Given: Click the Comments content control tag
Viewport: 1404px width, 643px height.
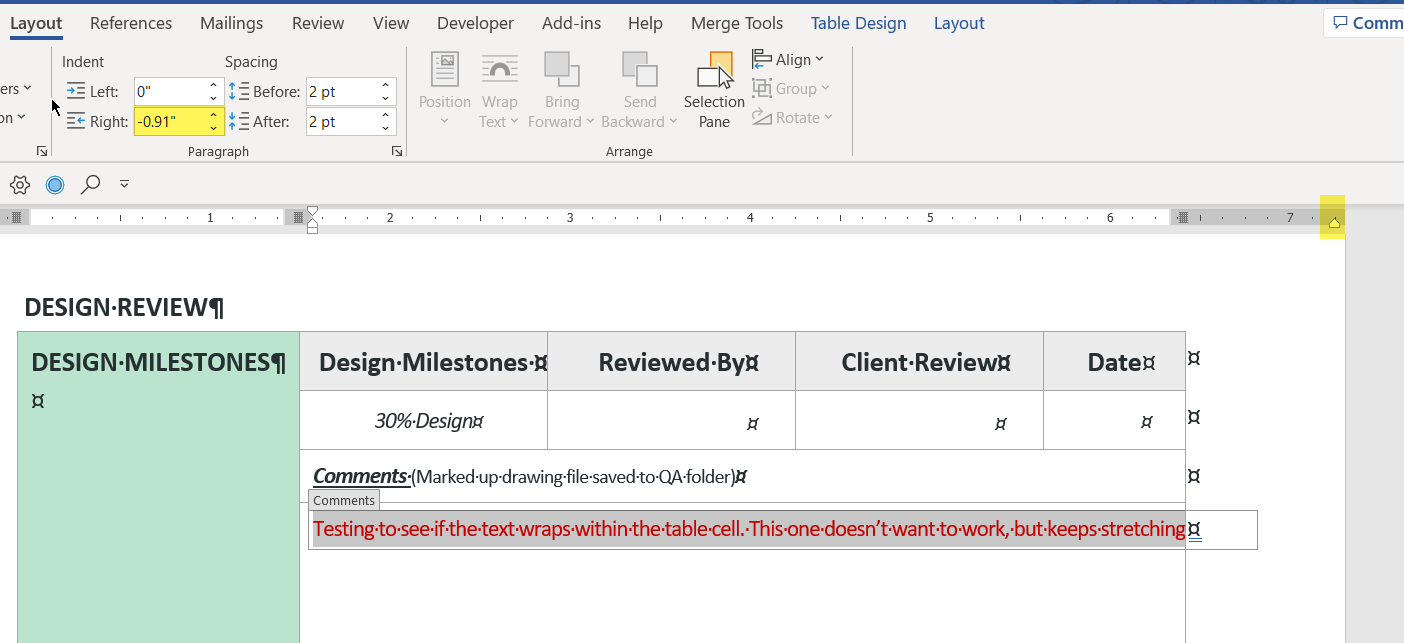Looking at the screenshot, I should 344,501.
